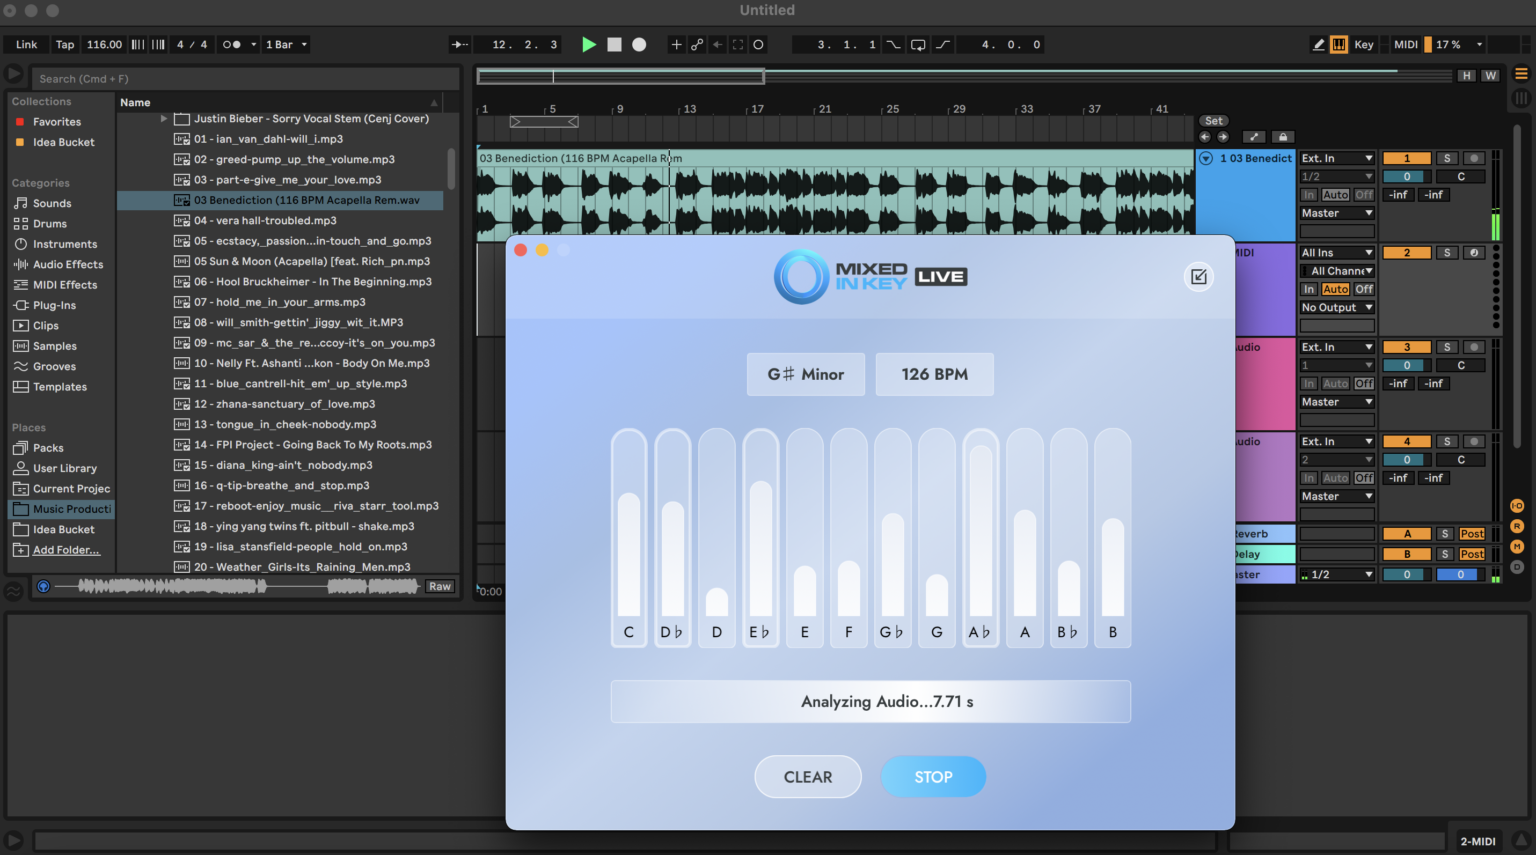Open the No Output routing dropdown

1337,307
